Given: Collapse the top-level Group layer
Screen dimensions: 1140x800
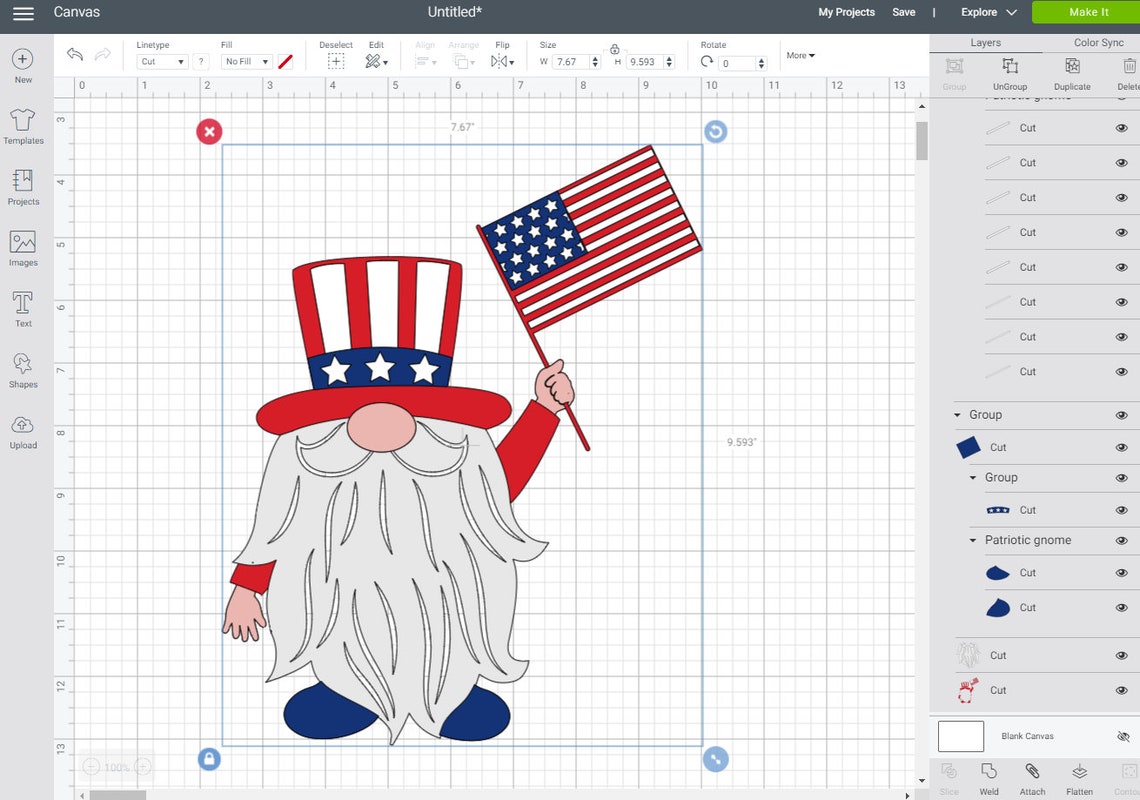Looking at the screenshot, I should (958, 415).
